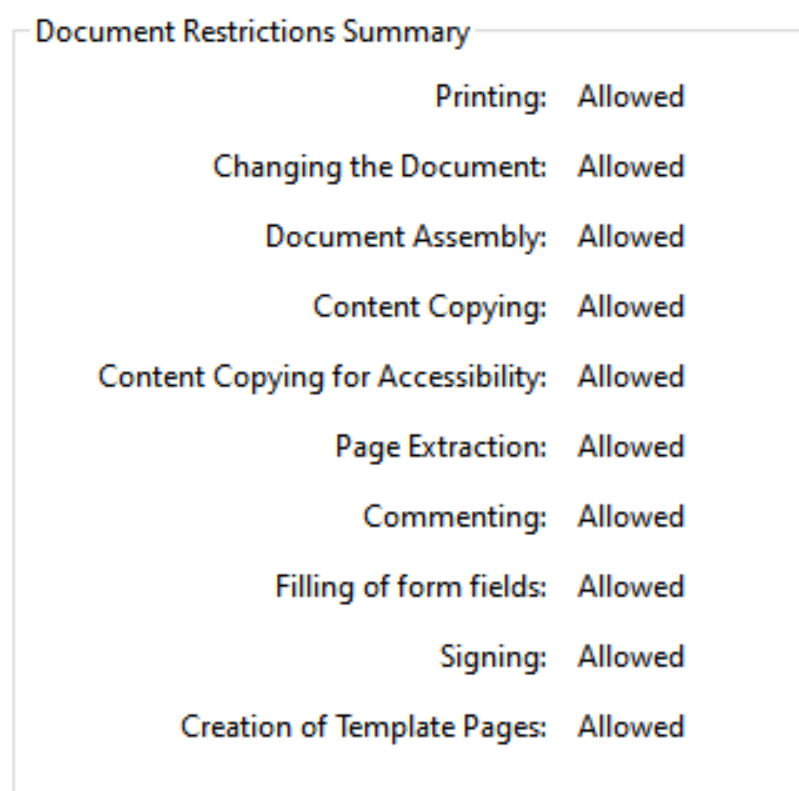799x791 pixels.
Task: Select the Page Extraction label
Action: tap(441, 447)
